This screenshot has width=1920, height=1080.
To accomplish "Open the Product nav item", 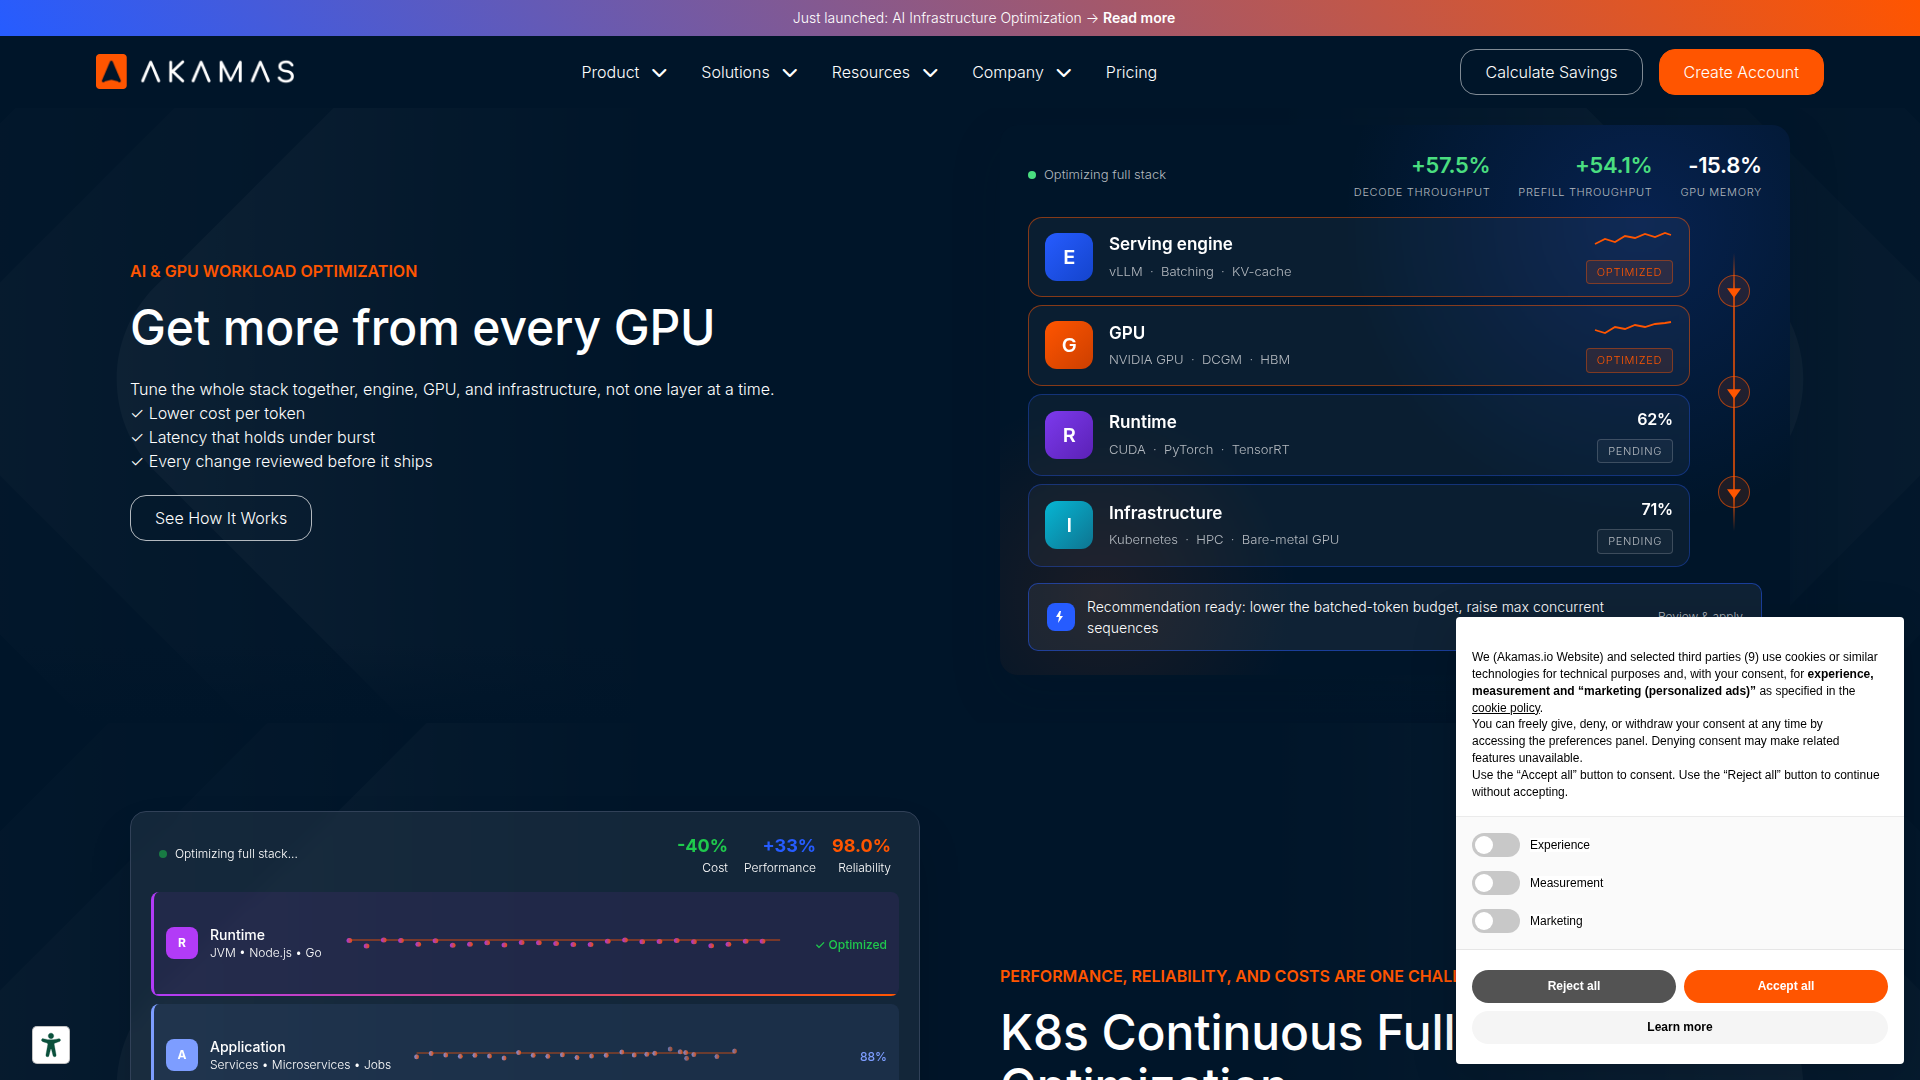I will click(610, 72).
